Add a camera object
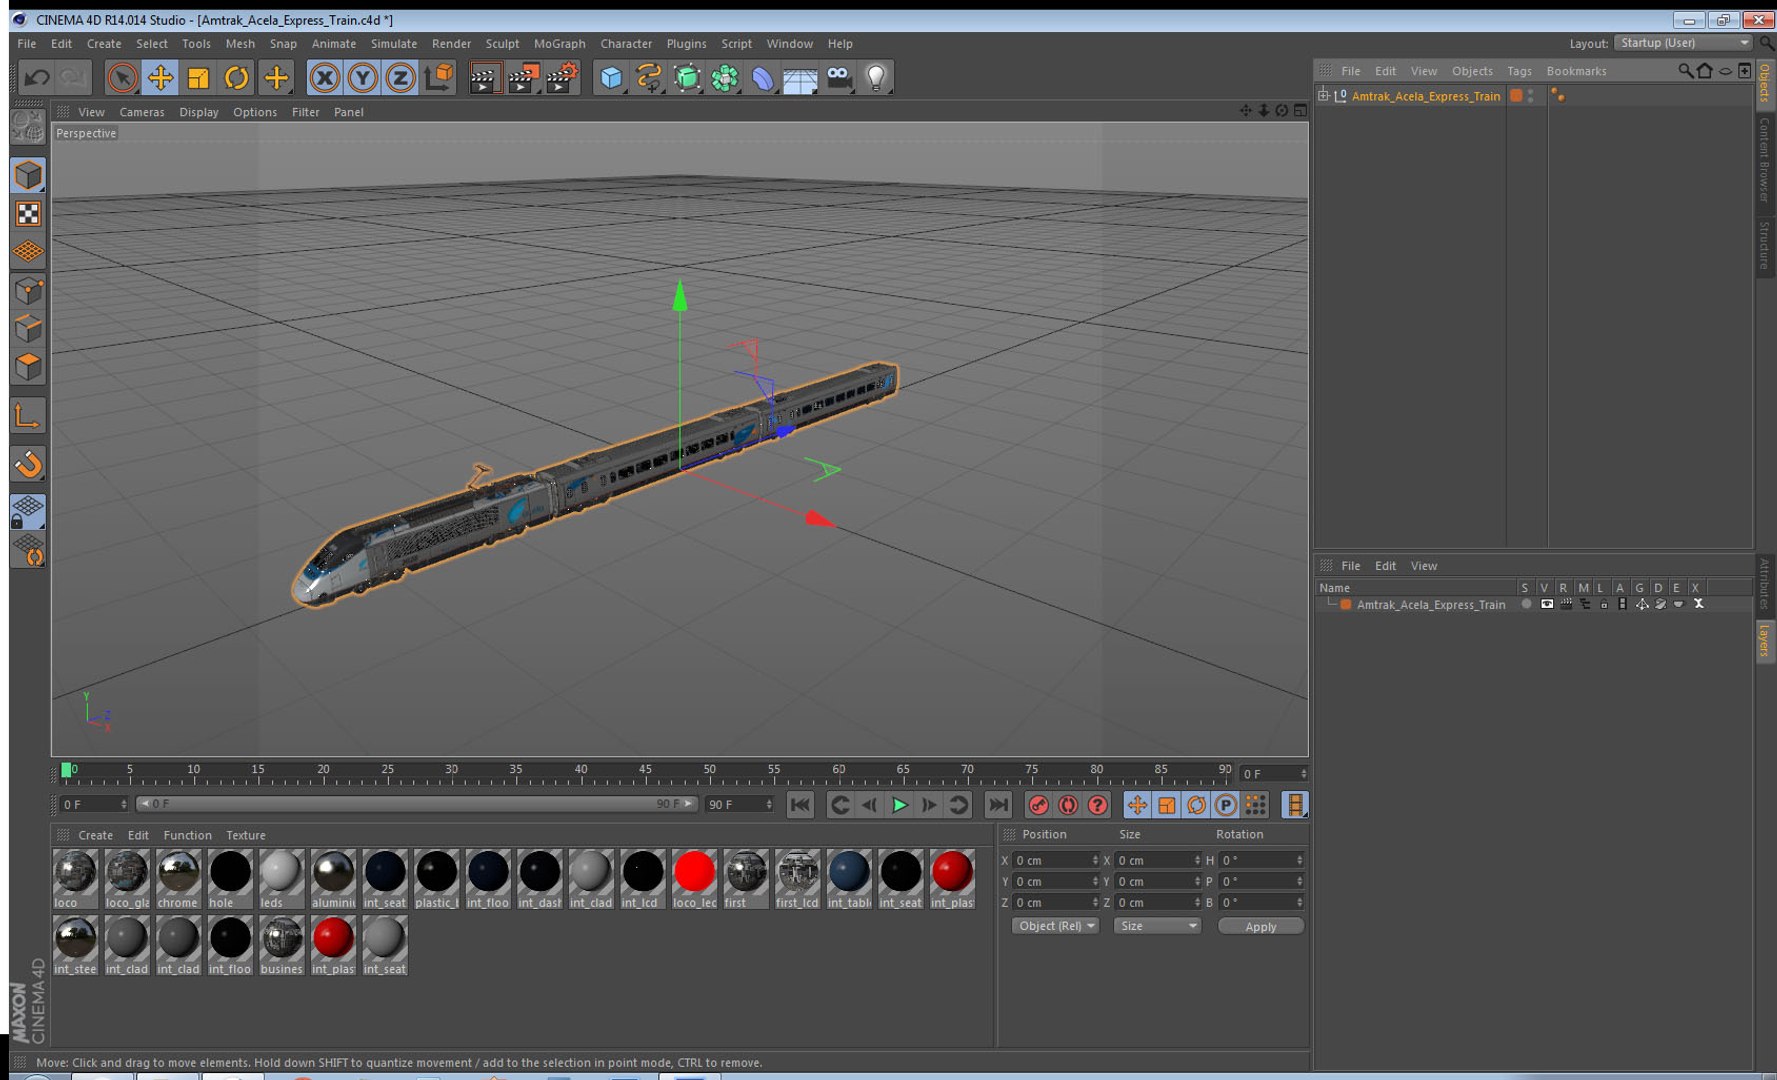Screen dimensions: 1777x1080 click(838, 77)
